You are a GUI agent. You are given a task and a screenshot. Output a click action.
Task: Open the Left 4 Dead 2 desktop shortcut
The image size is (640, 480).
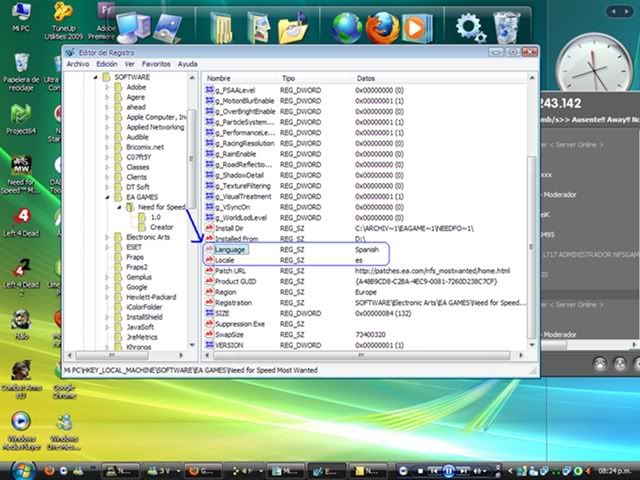pyautogui.click(x=20, y=278)
